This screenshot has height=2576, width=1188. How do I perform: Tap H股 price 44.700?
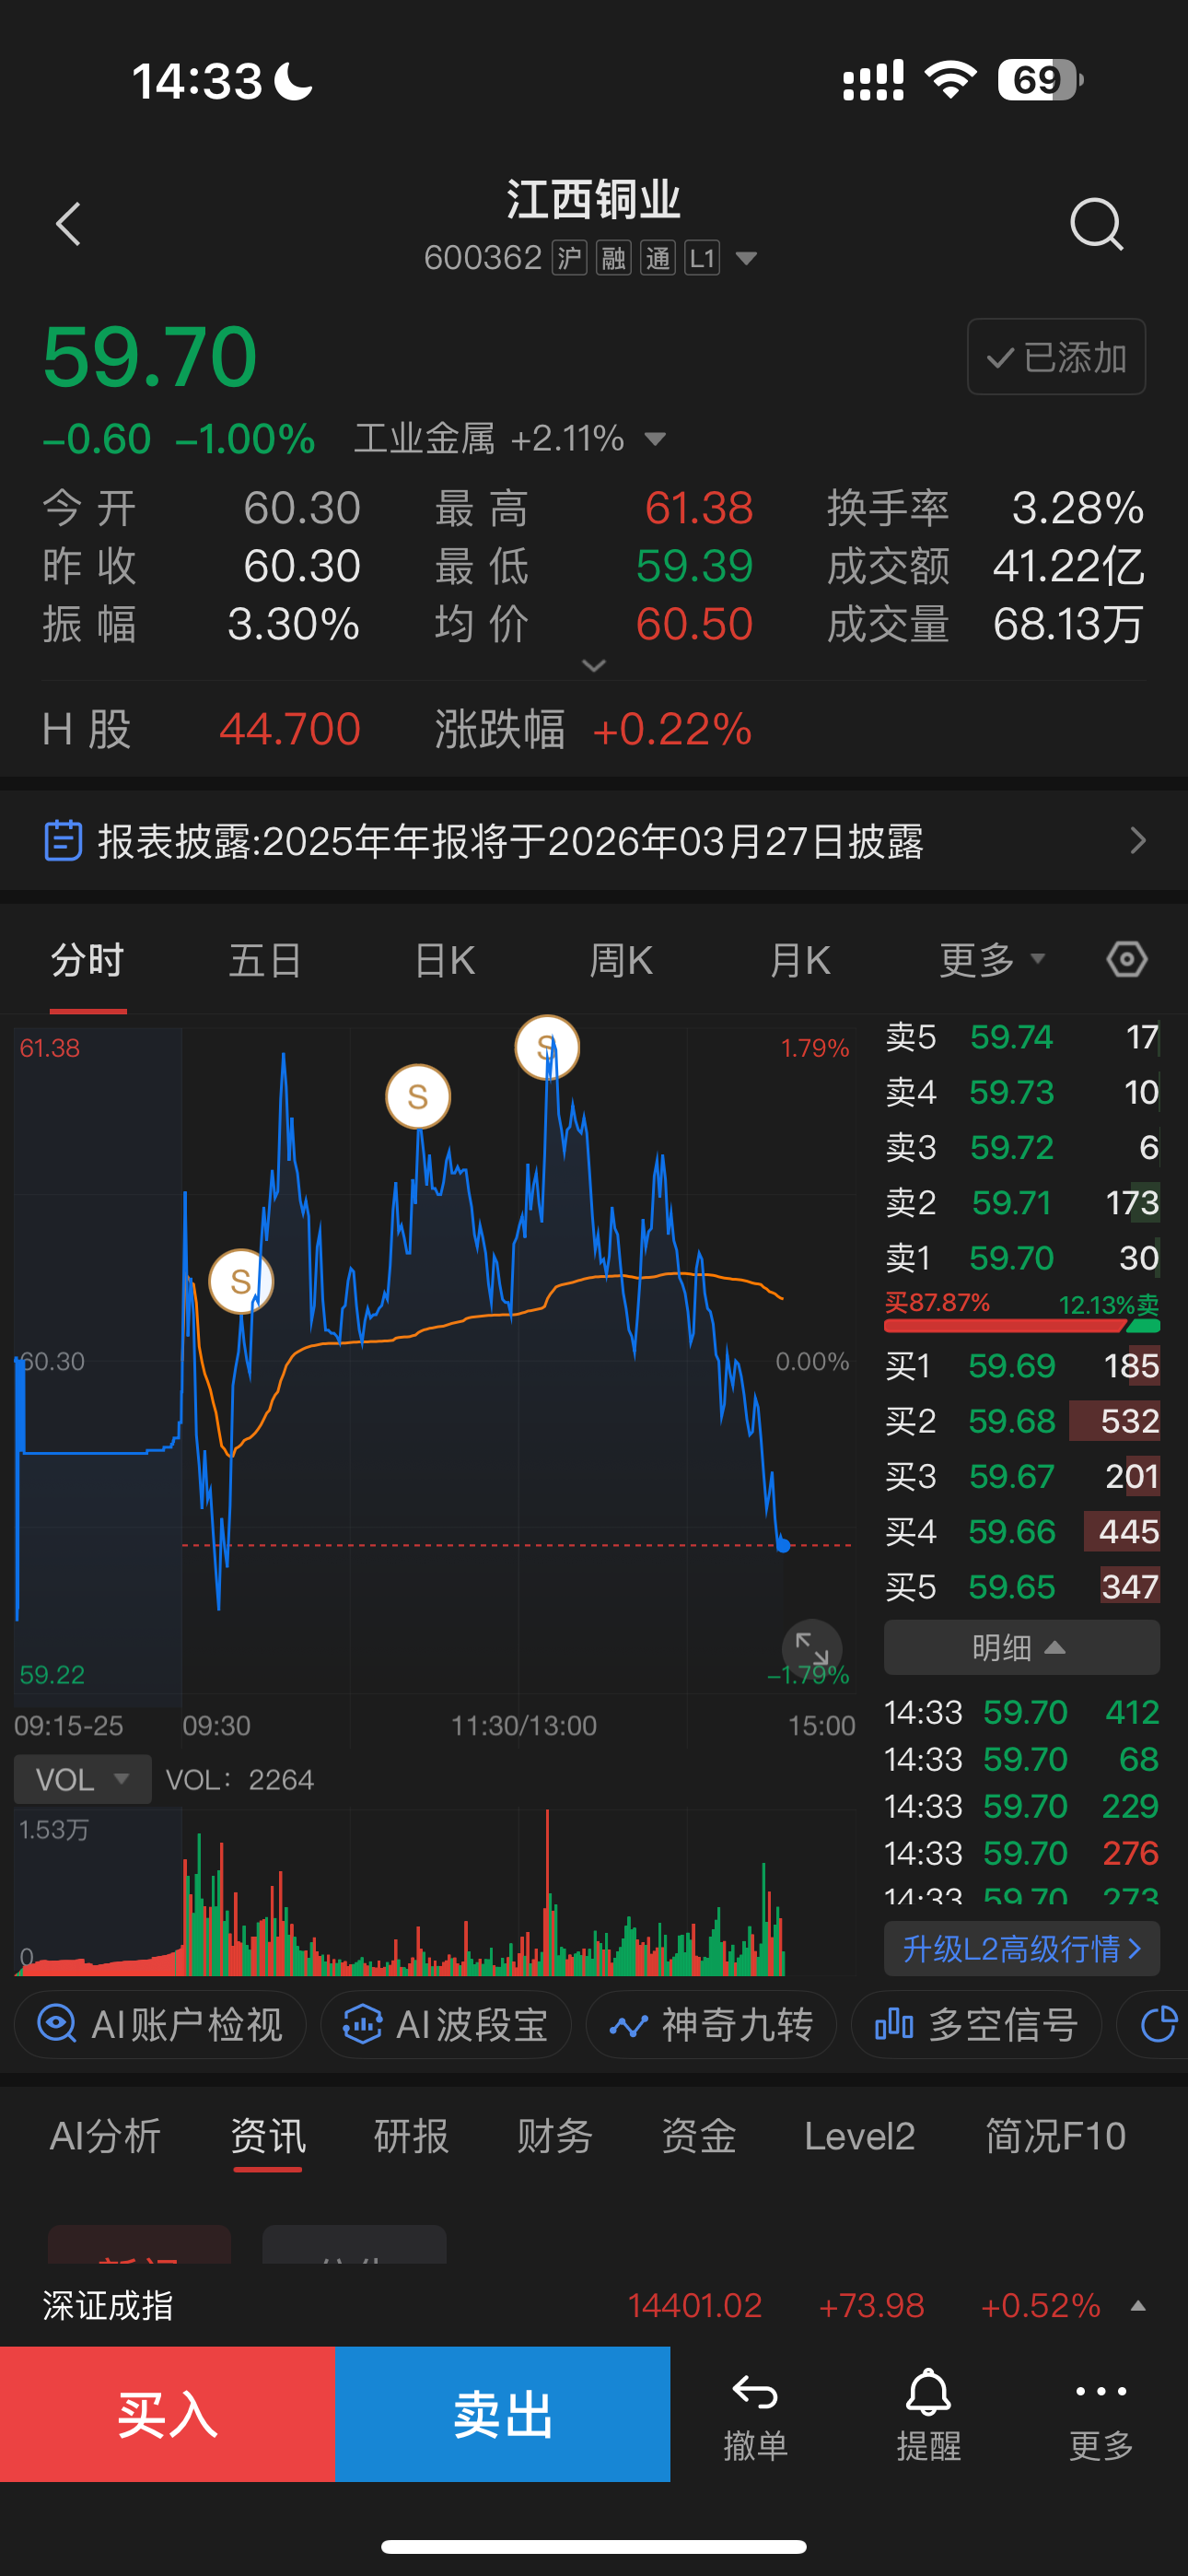[x=289, y=729]
